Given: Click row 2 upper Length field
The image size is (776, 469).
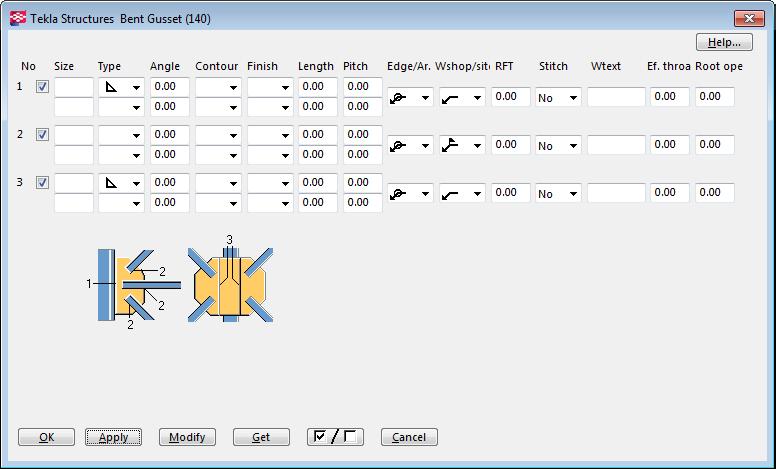Looking at the screenshot, I should 318,135.
